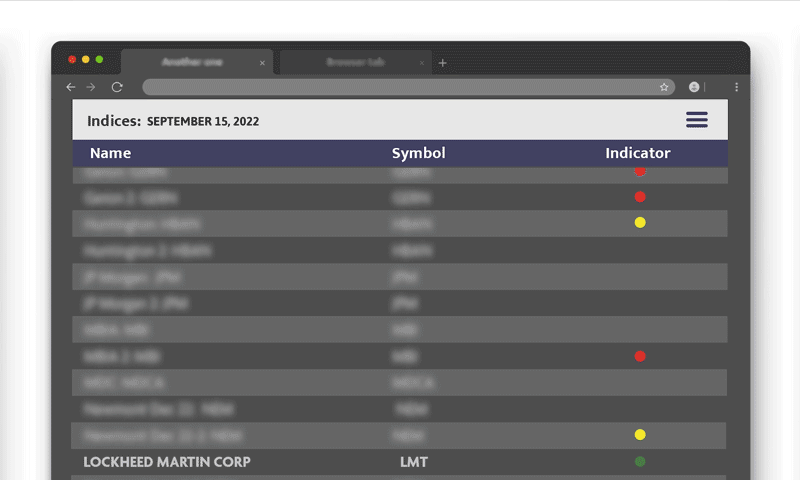
Task: Click Lockheed Martin's green indicator dot
Action: pyautogui.click(x=640, y=462)
